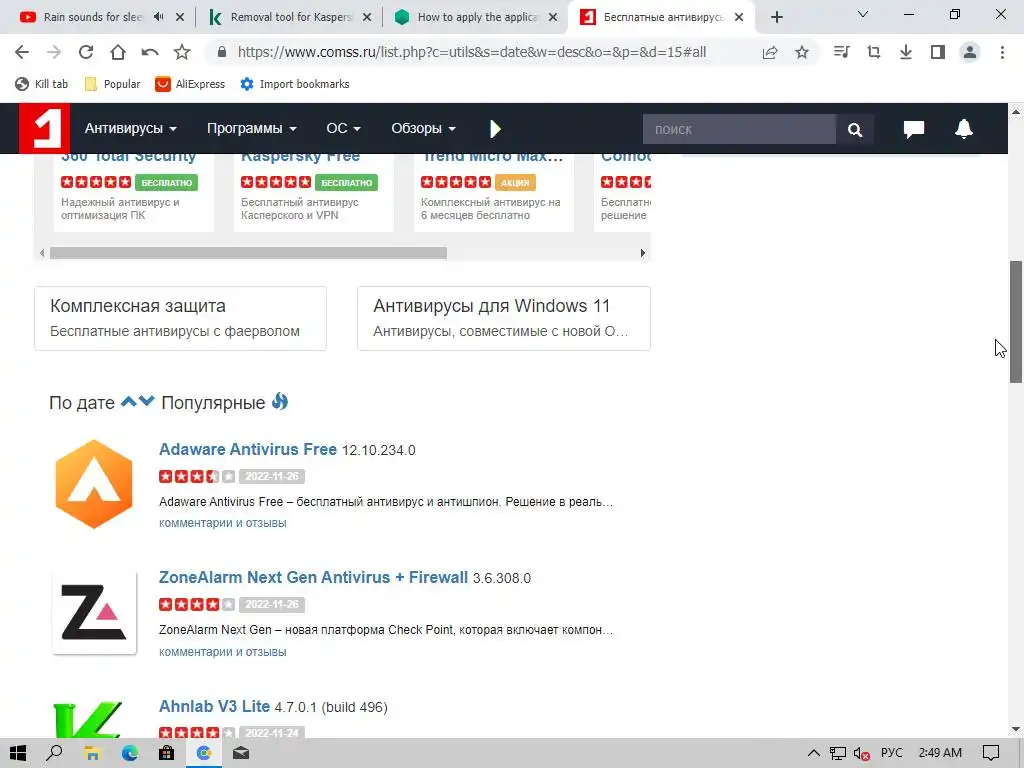This screenshot has height=768, width=1024.
Task: Open the browser downloads icon
Action: [x=905, y=52]
